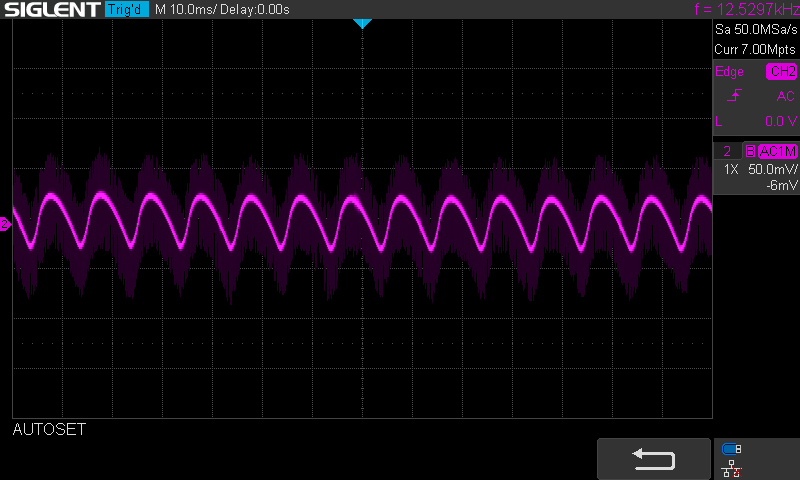This screenshot has width=800, height=480.
Task: Click the 1X probe attenuation value
Action: (731, 169)
